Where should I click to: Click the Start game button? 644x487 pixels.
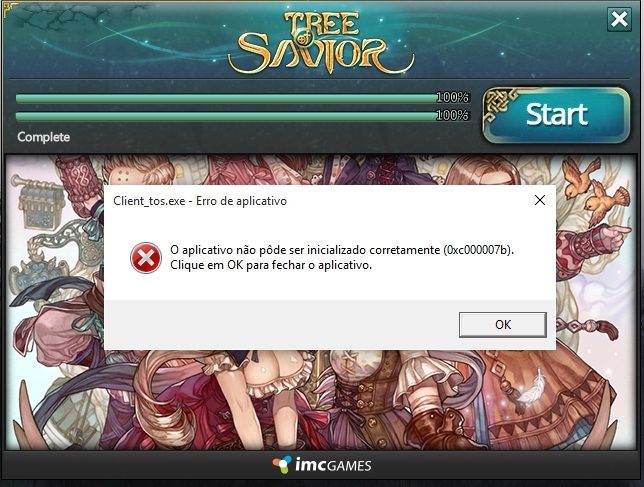point(556,115)
